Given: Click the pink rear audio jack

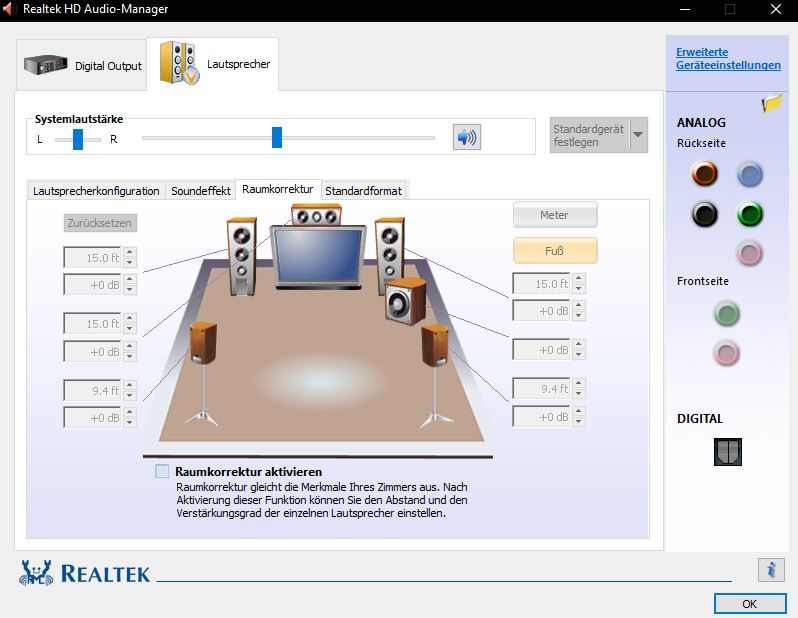Looking at the screenshot, I should (750, 253).
